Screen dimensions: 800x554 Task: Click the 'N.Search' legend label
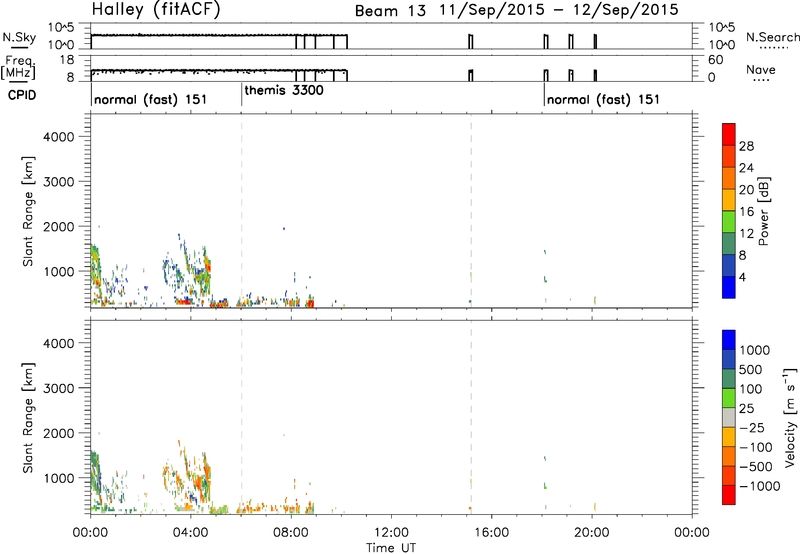(773, 37)
